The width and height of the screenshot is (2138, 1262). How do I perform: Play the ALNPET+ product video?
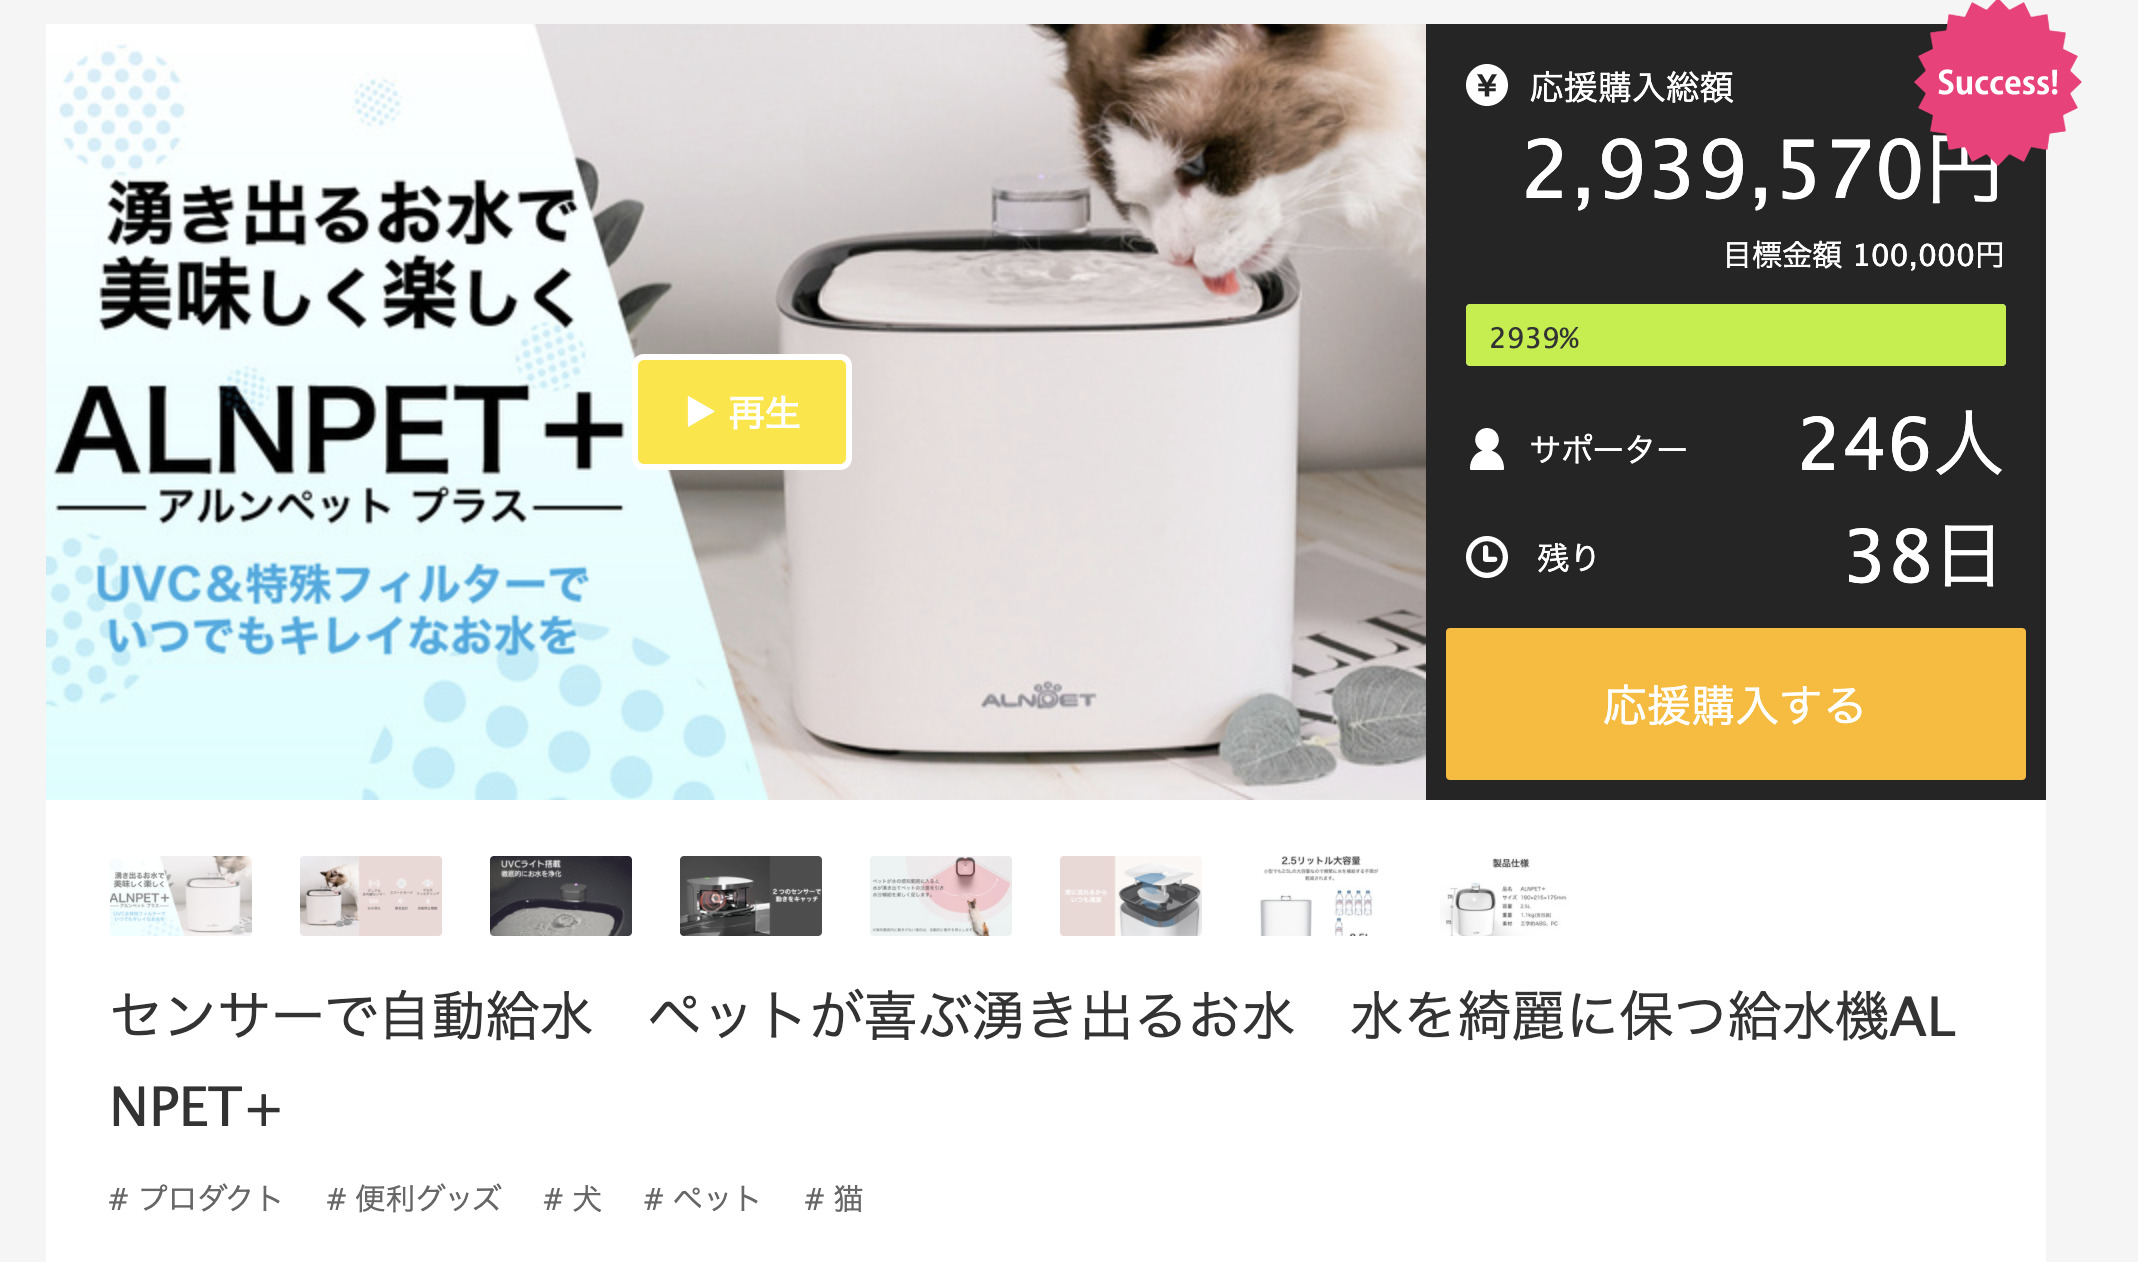[x=743, y=412]
